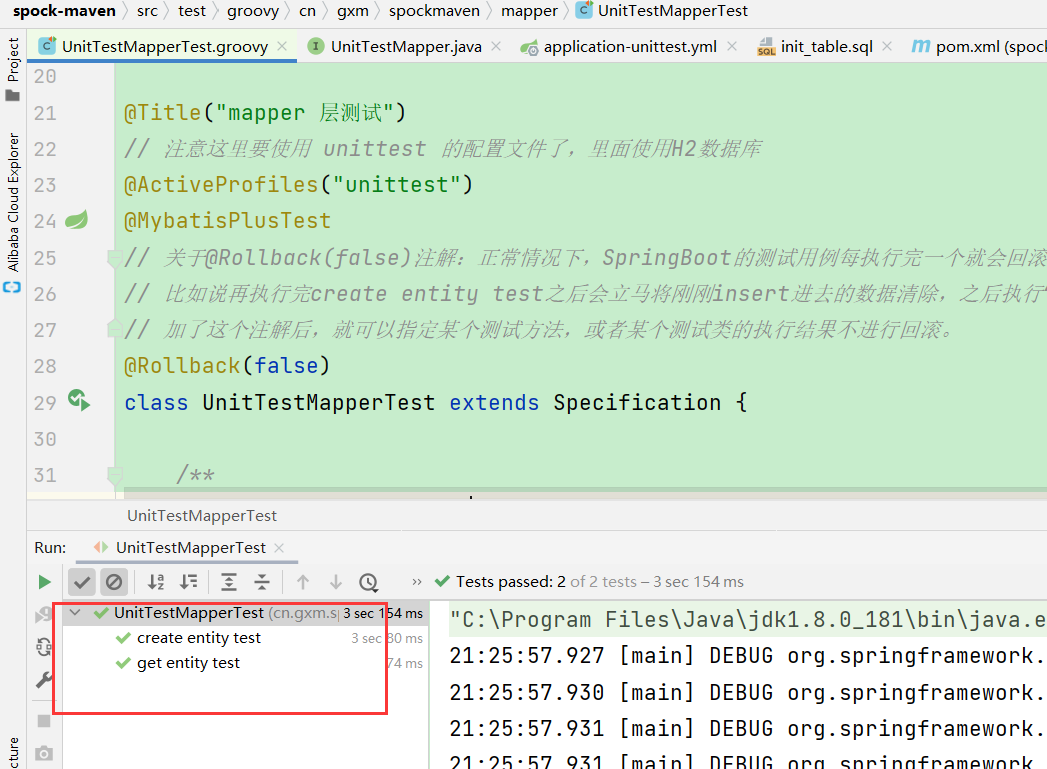Screen dimensions: 1047x769
Task: Click @Rollback(false) annotation on line 28
Action: coord(227,366)
